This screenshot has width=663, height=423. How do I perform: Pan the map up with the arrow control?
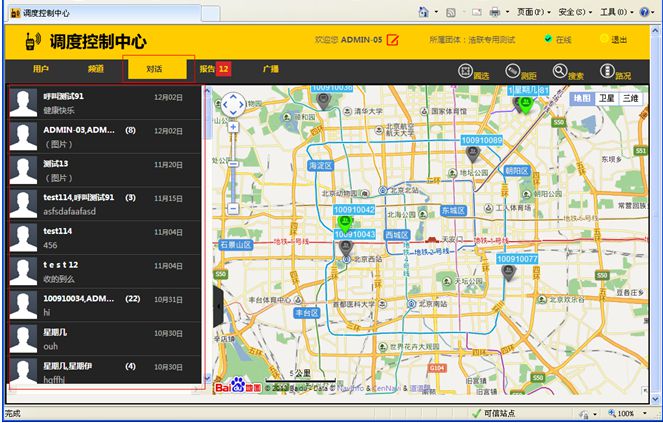233,96
